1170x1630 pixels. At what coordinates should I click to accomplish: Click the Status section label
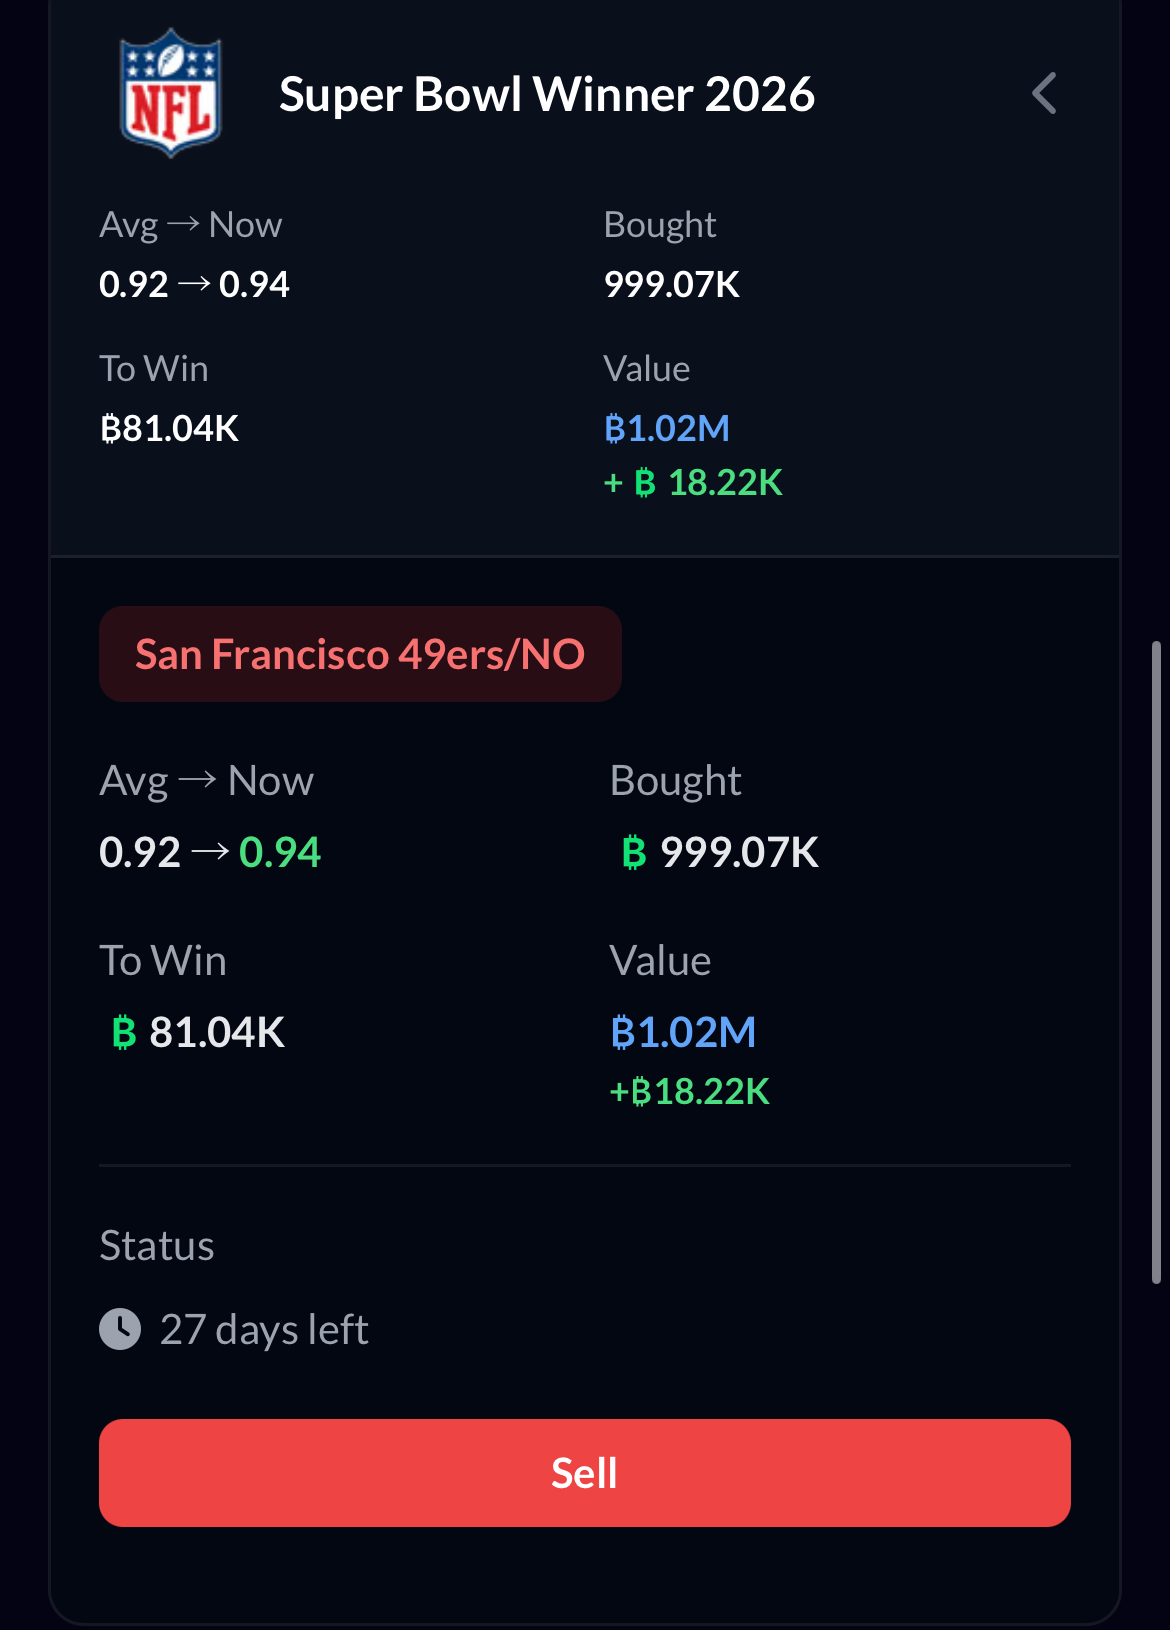coord(157,1246)
